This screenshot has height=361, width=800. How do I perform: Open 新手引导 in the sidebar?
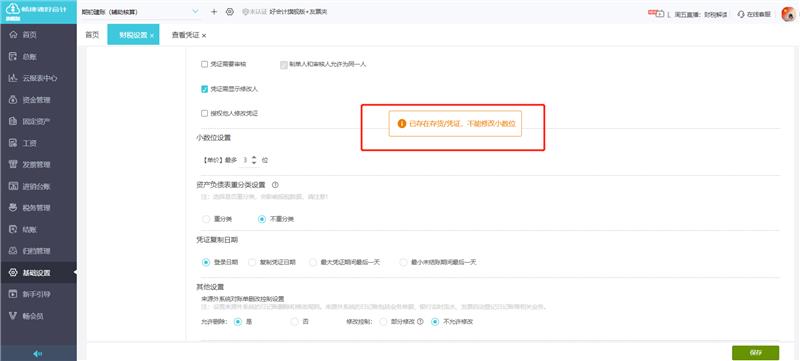(x=38, y=294)
